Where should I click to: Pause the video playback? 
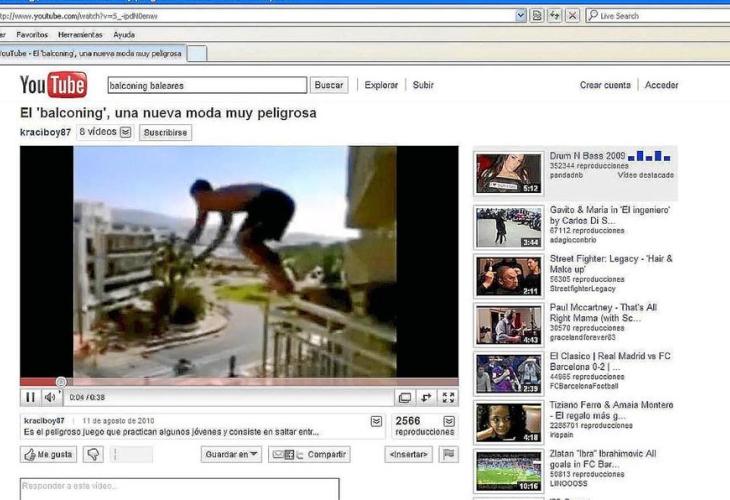[30, 397]
